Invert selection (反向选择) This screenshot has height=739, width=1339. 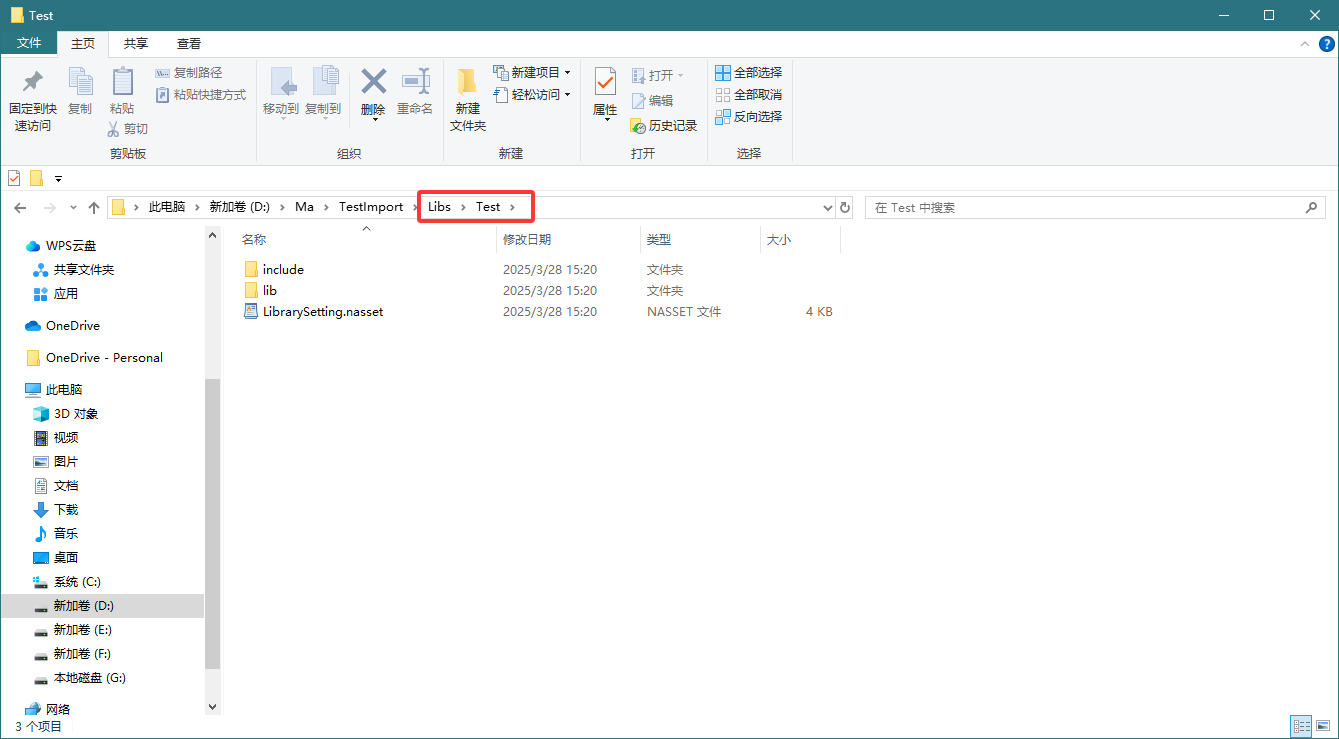click(x=748, y=117)
